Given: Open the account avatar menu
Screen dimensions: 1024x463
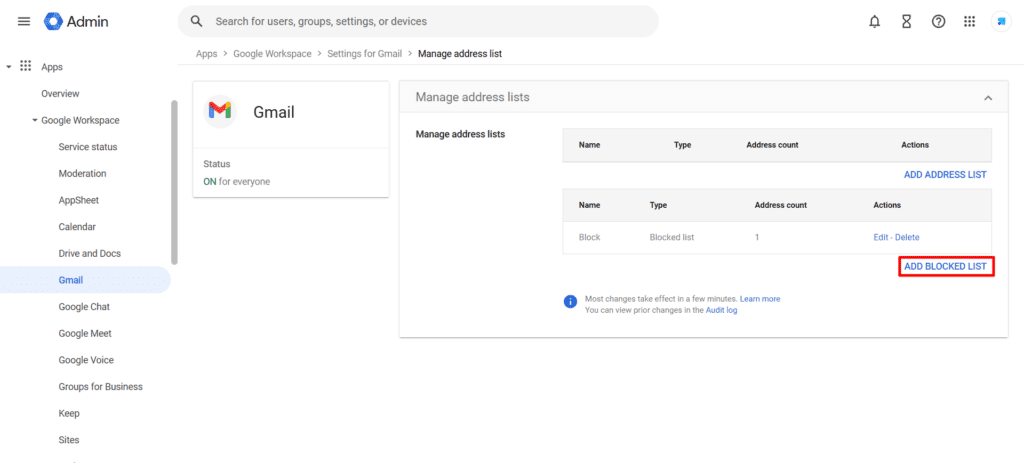Looking at the screenshot, I should tap(1001, 22).
